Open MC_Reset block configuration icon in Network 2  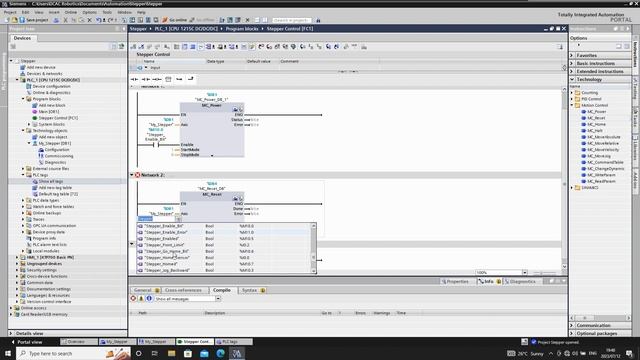tap(235, 198)
